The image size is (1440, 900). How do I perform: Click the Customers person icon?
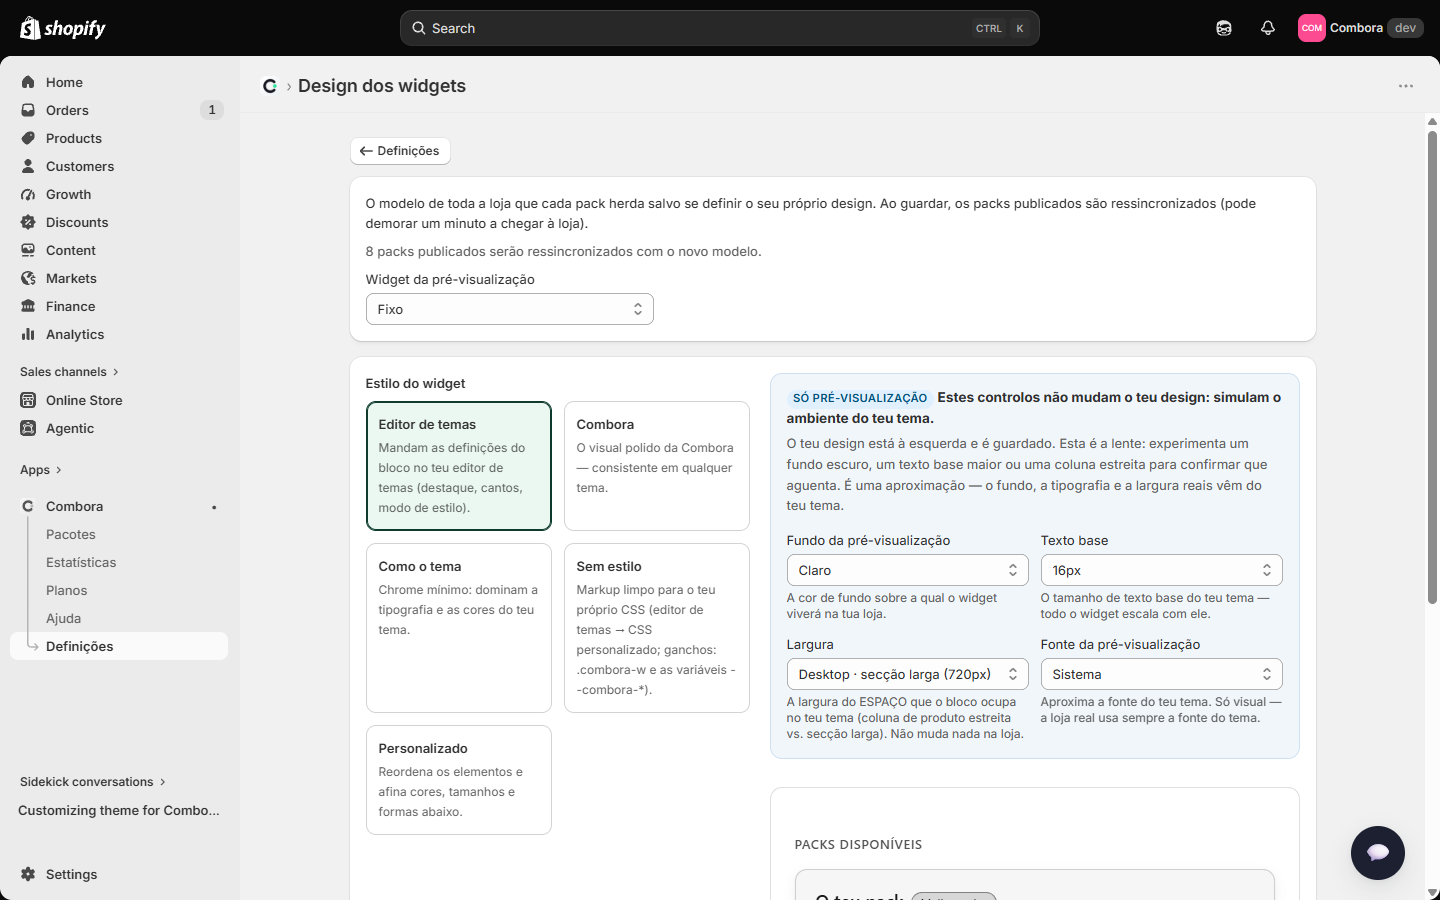(x=28, y=166)
